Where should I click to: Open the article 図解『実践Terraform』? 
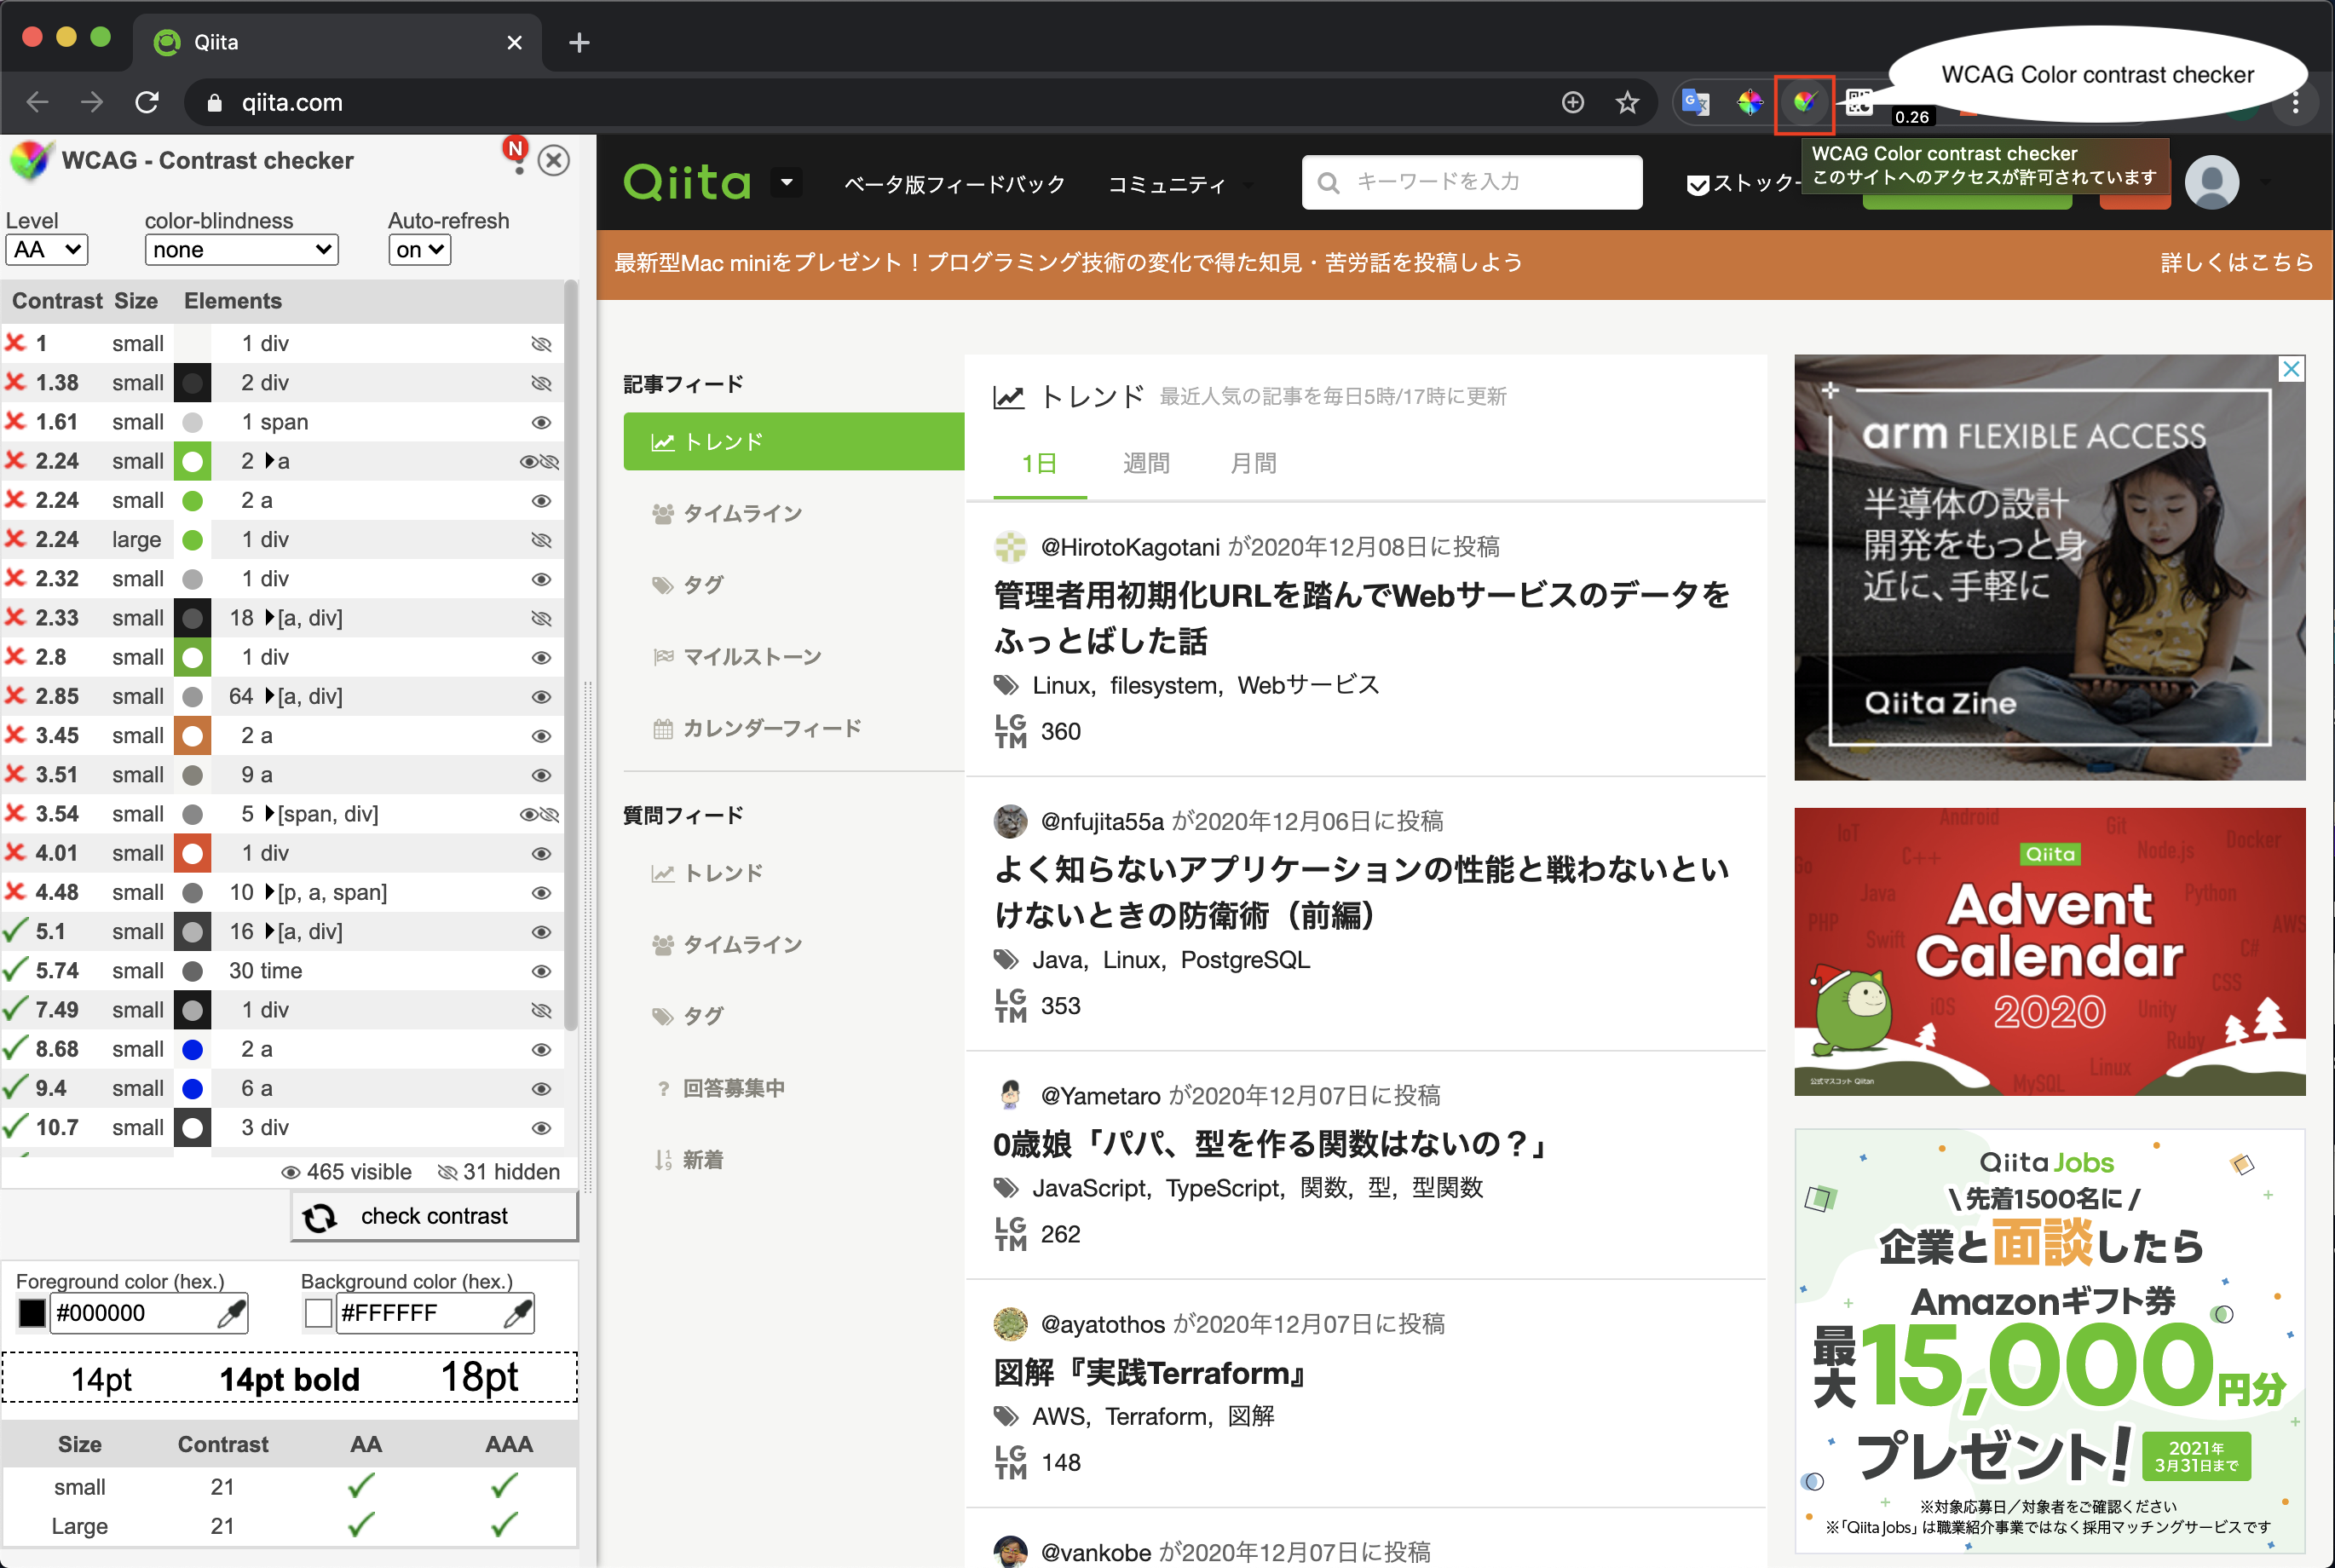1148,1372
